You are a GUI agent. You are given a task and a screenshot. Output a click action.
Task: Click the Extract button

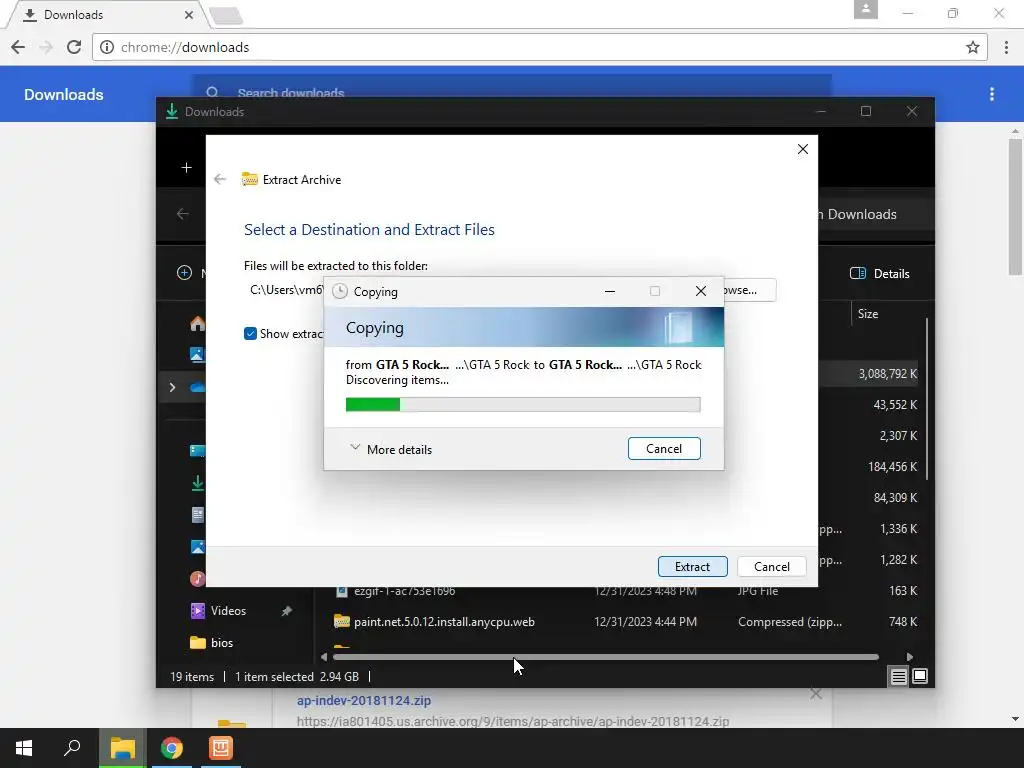(x=692, y=566)
